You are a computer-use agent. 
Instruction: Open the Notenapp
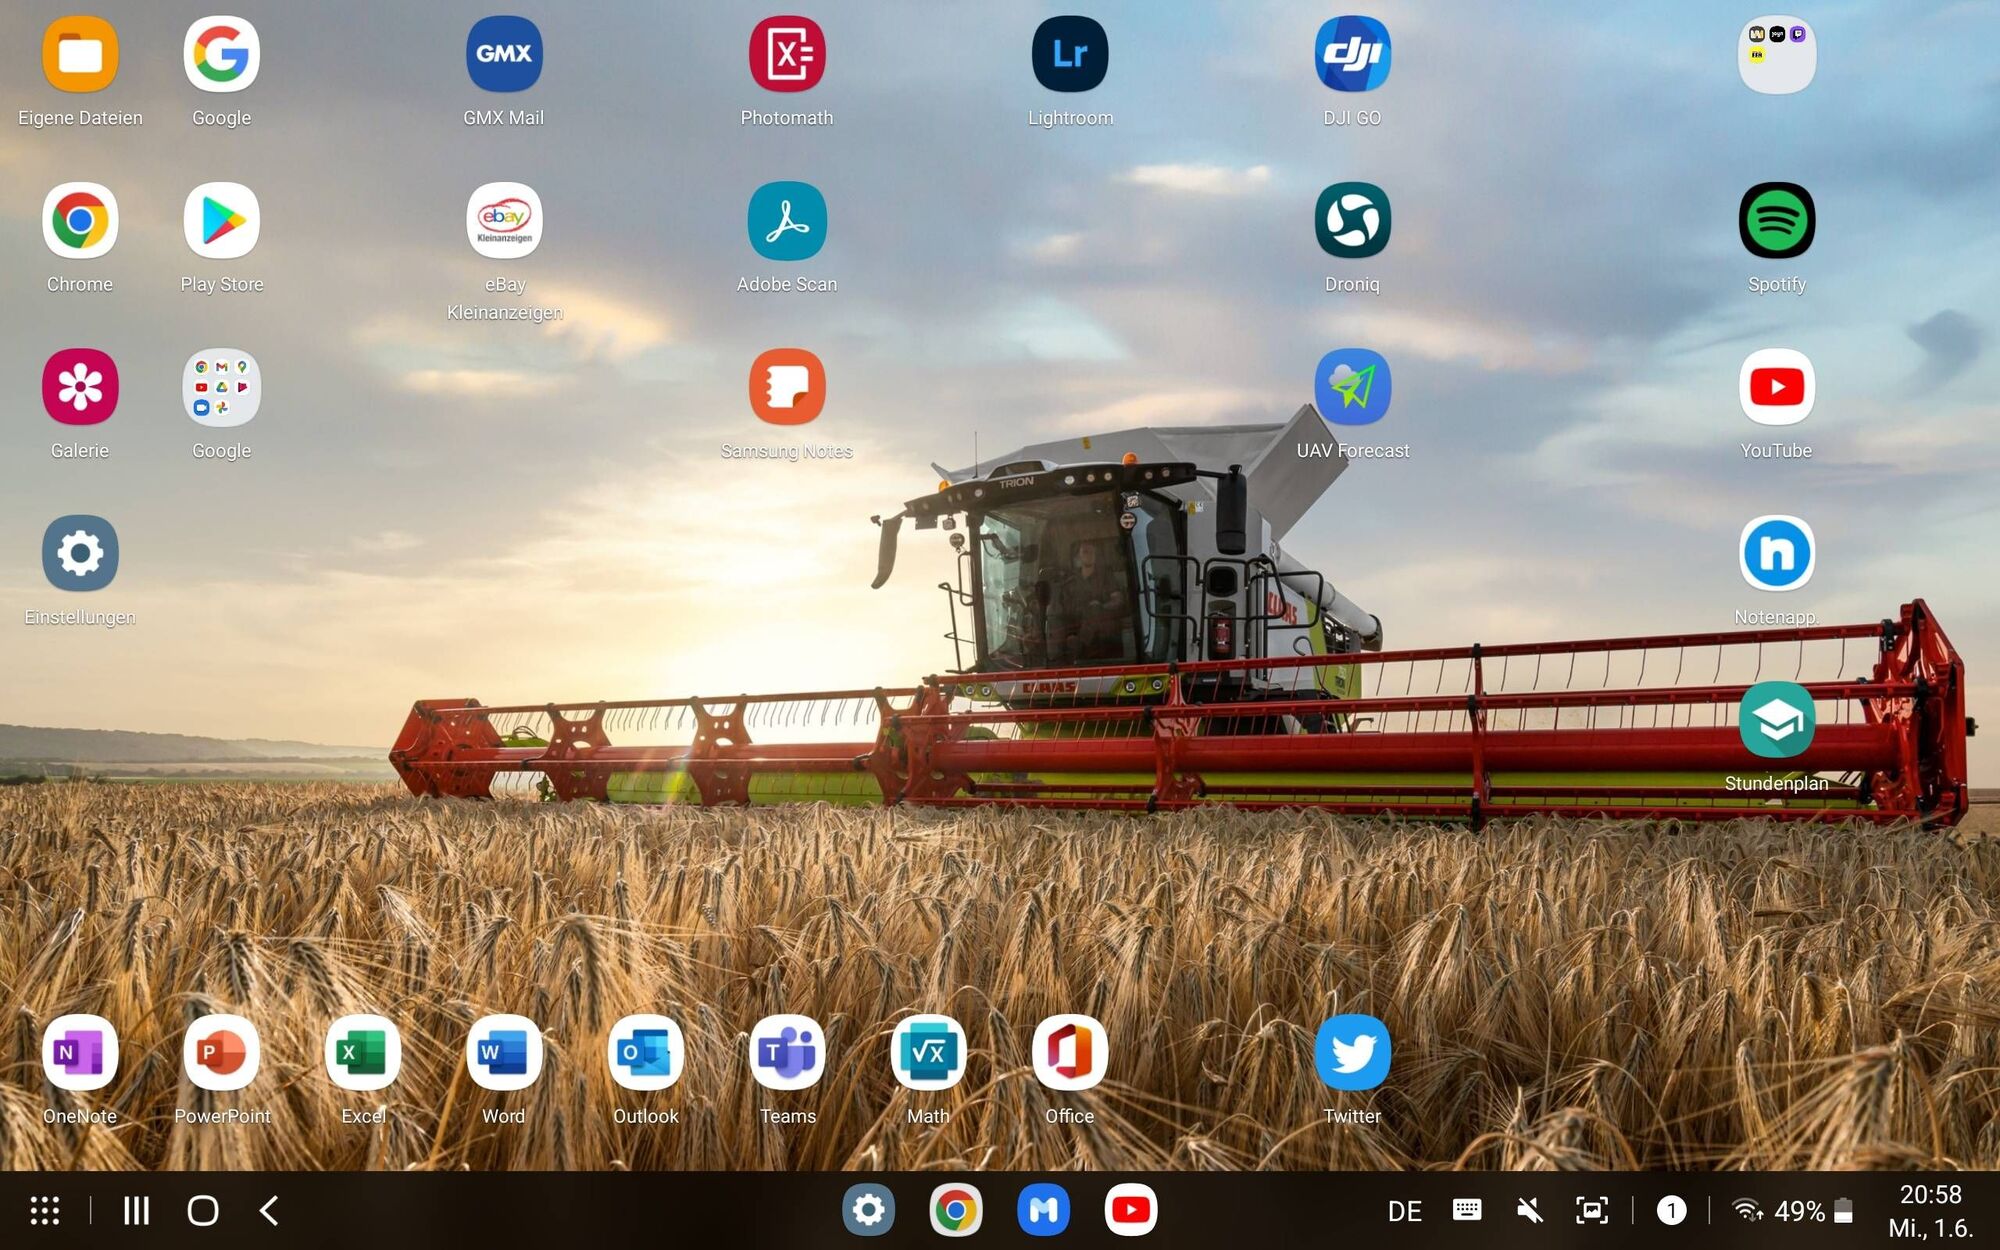(x=1777, y=553)
